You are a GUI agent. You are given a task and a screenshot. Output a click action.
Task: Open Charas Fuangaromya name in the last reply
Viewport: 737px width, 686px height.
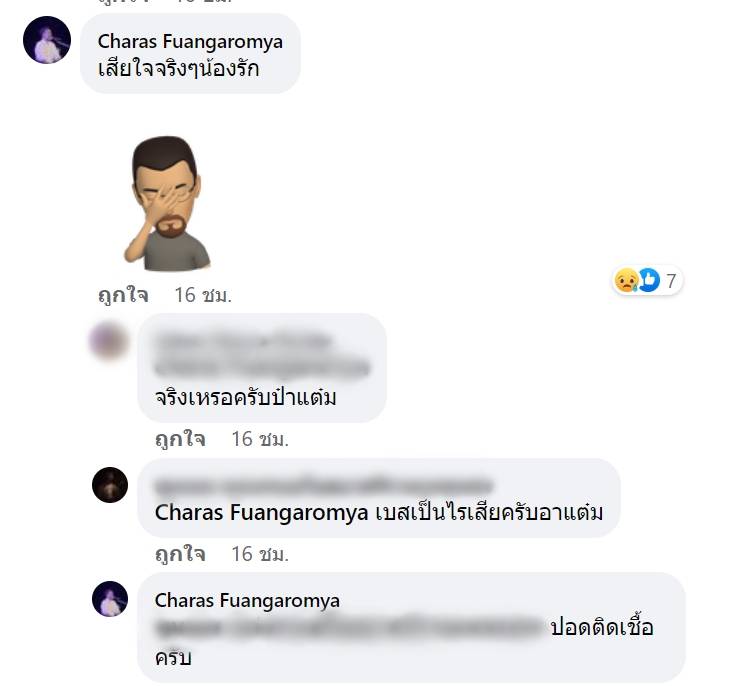click(247, 600)
